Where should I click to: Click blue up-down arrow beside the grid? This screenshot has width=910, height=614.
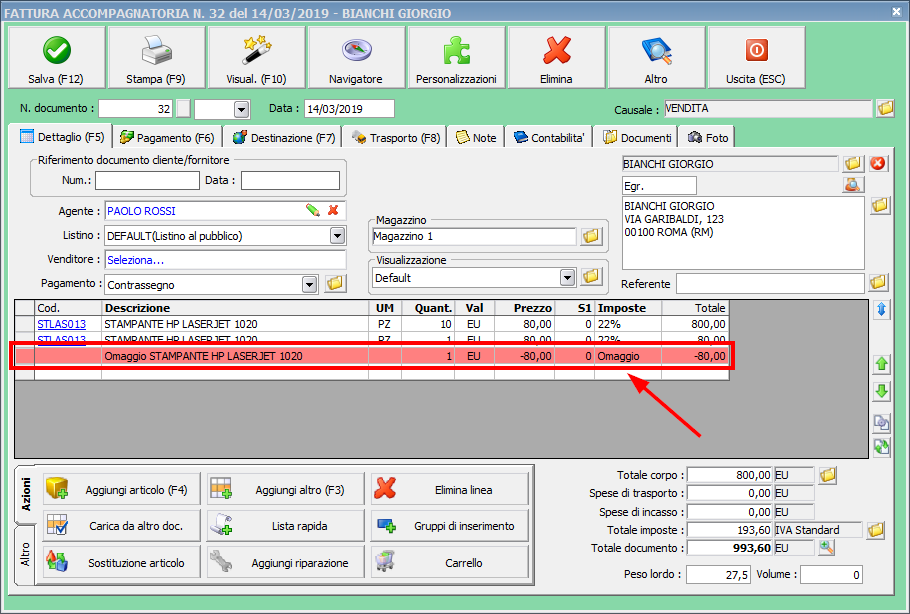tap(882, 309)
